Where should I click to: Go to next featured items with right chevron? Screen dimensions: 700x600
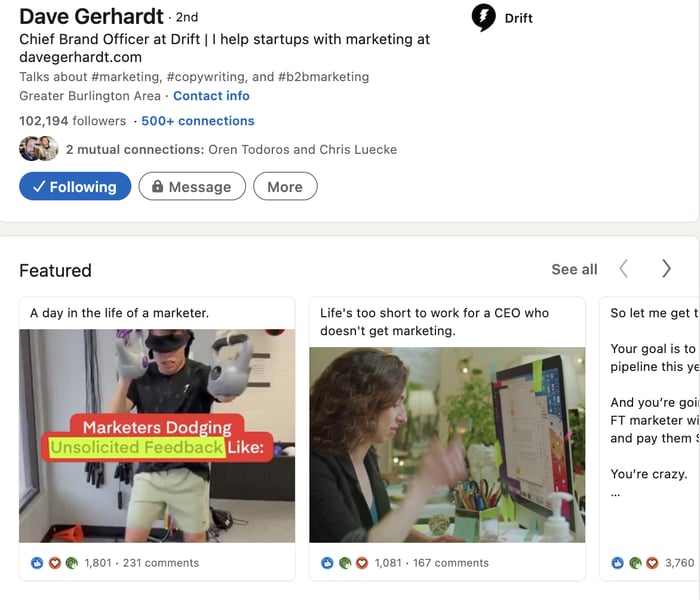pyautogui.click(x=666, y=269)
